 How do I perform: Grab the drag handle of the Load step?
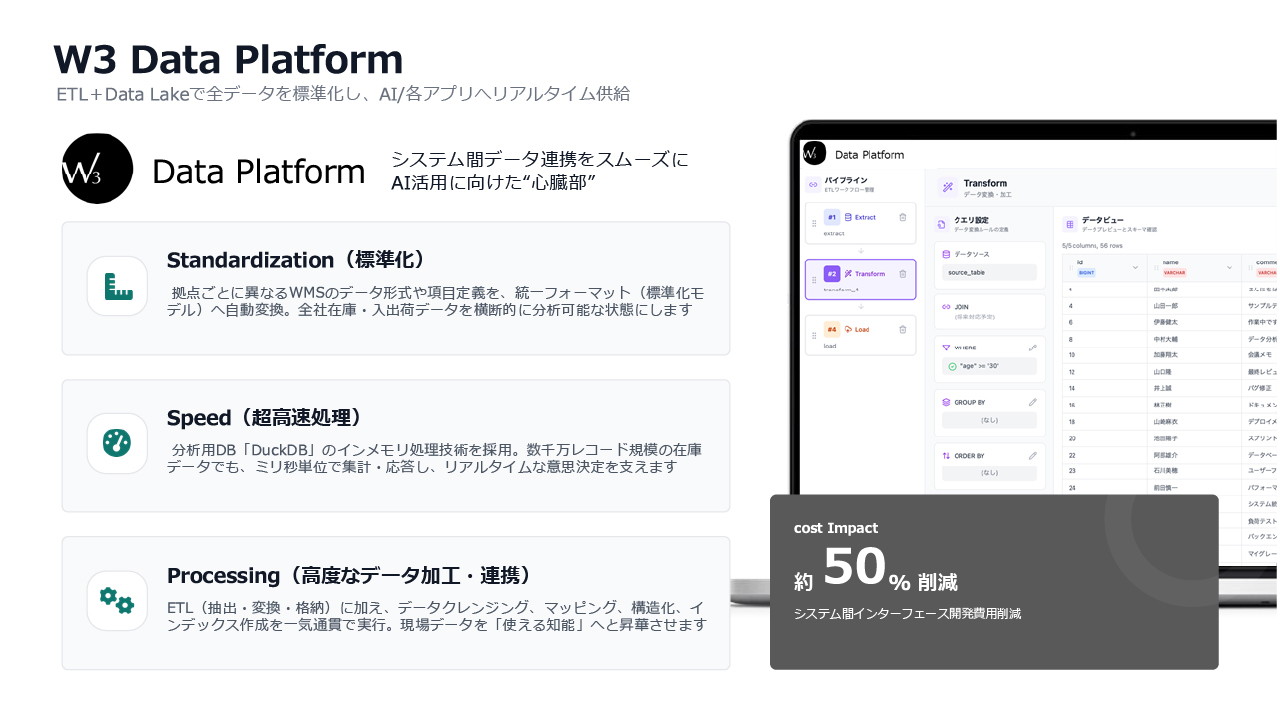[x=814, y=335]
